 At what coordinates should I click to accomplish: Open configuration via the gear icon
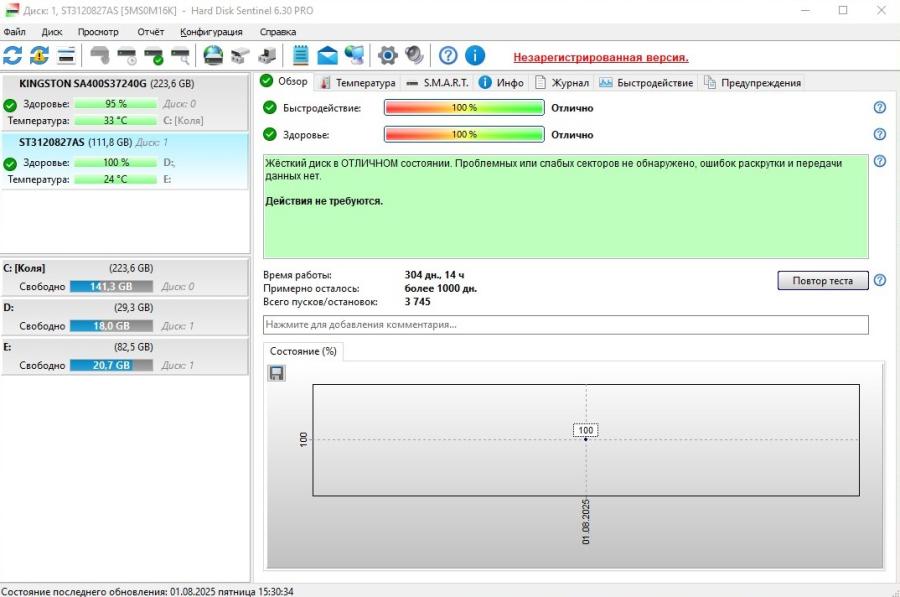[387, 55]
